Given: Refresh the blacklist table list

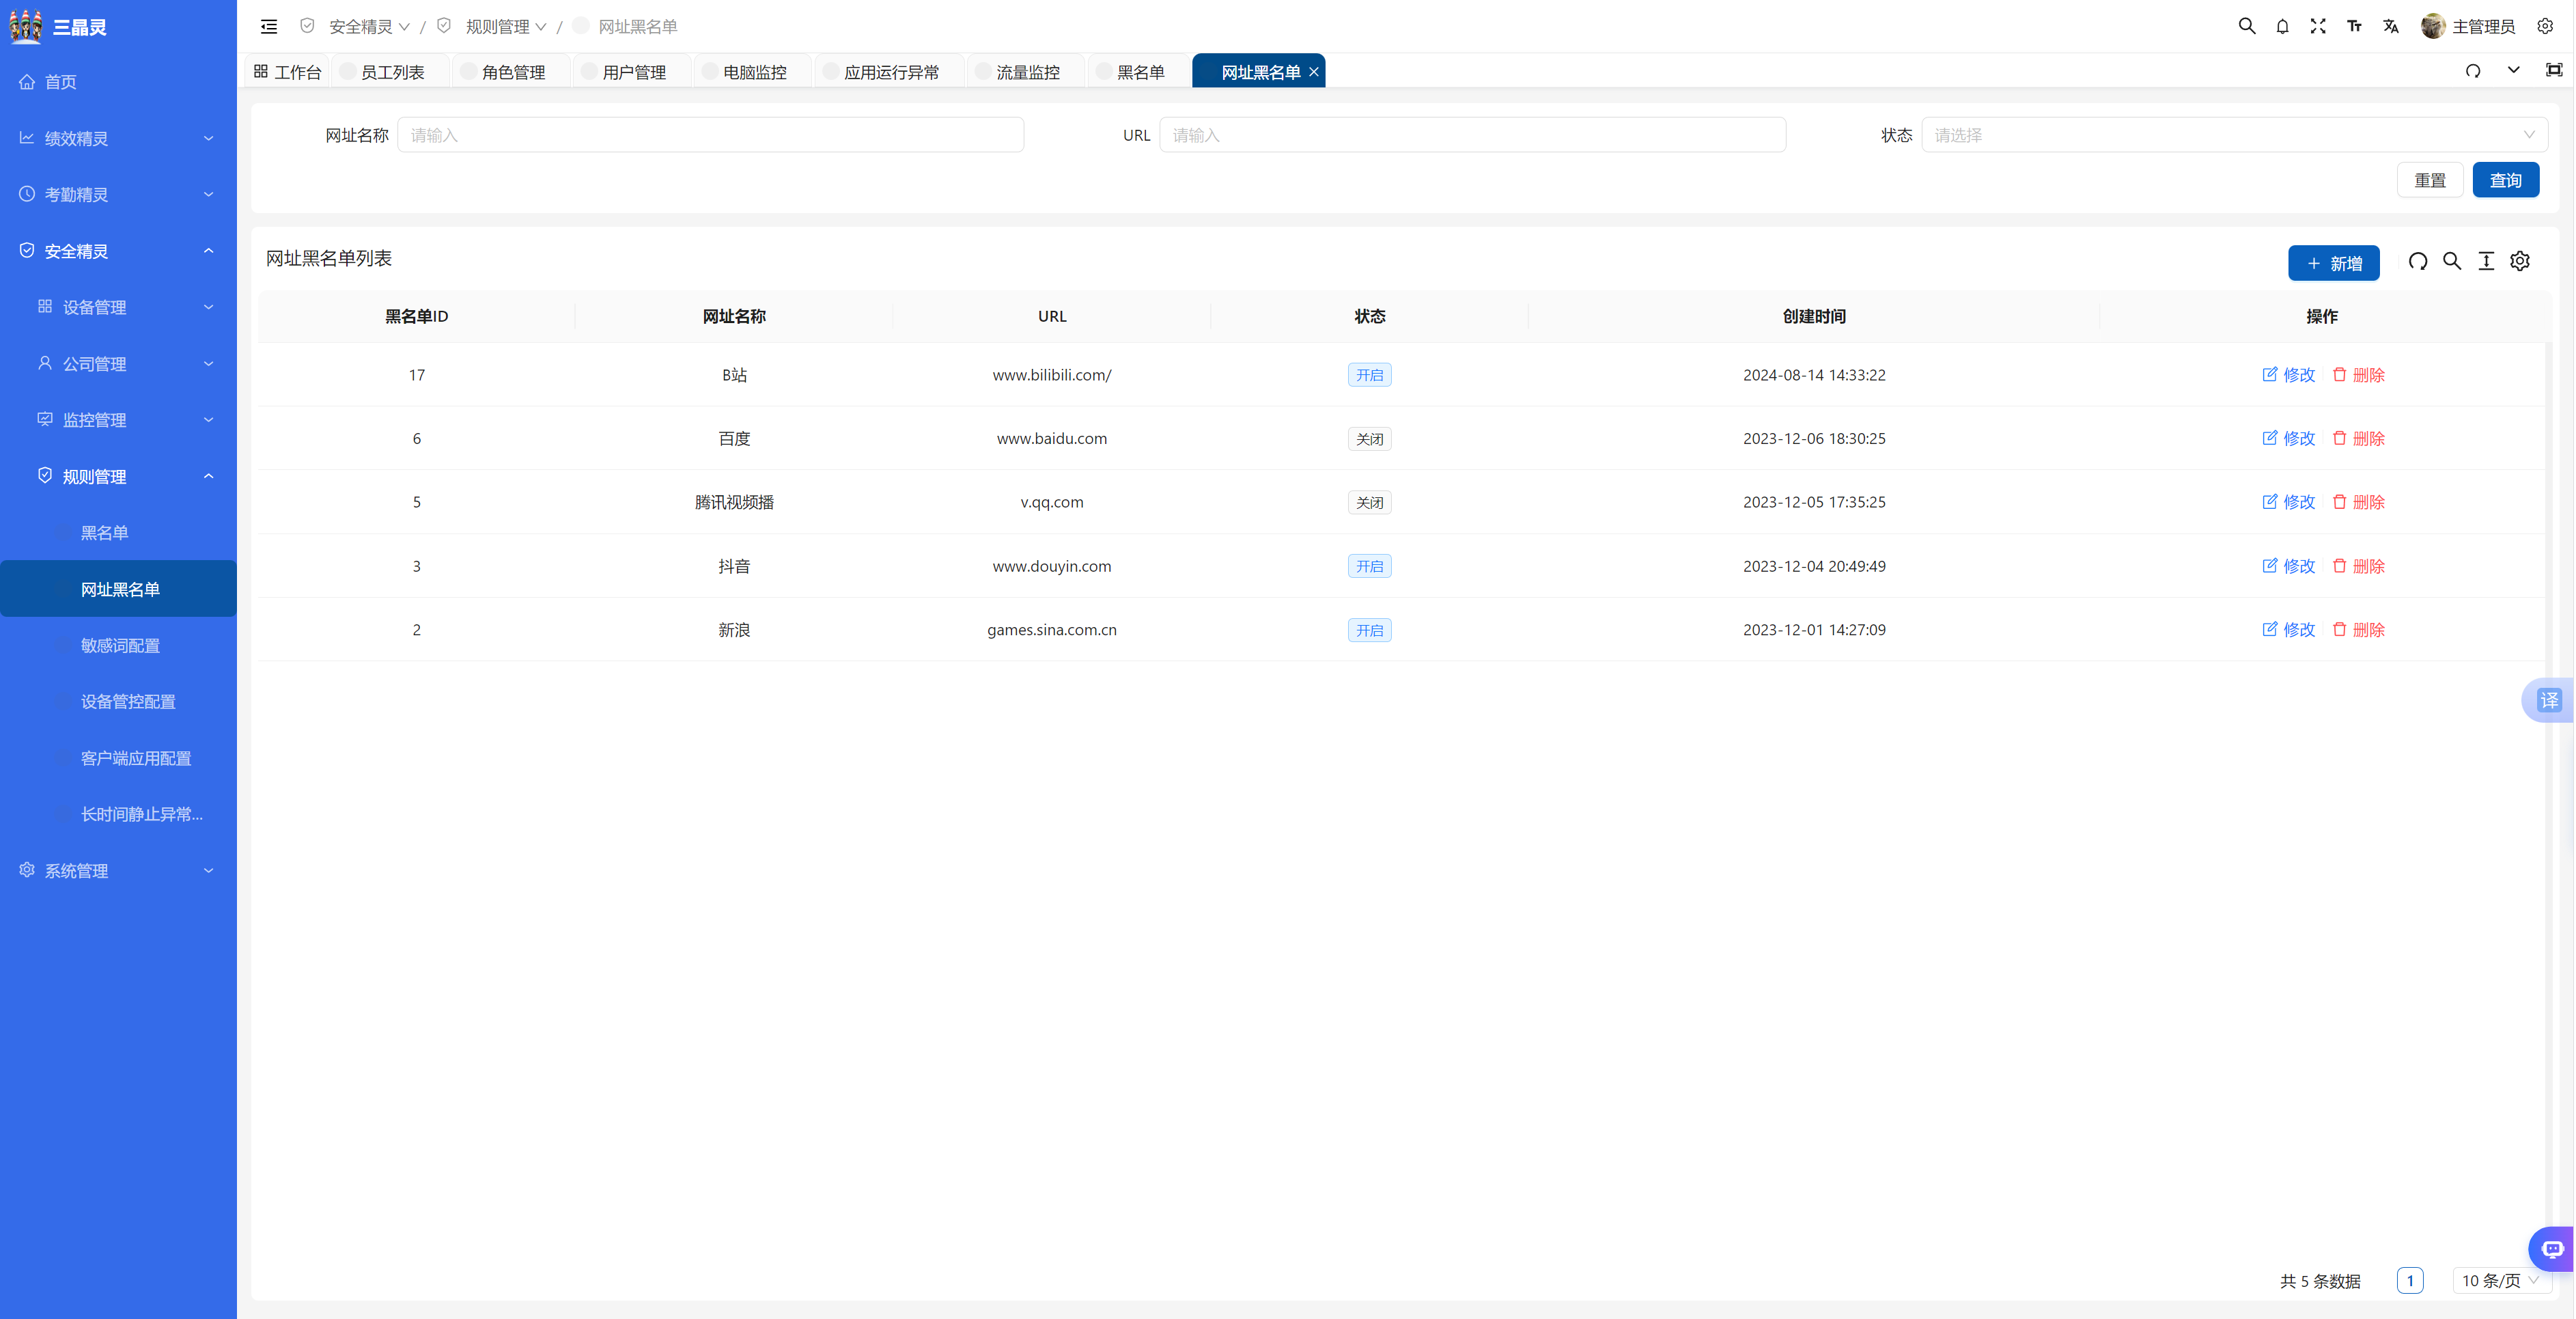Looking at the screenshot, I should tap(2417, 262).
